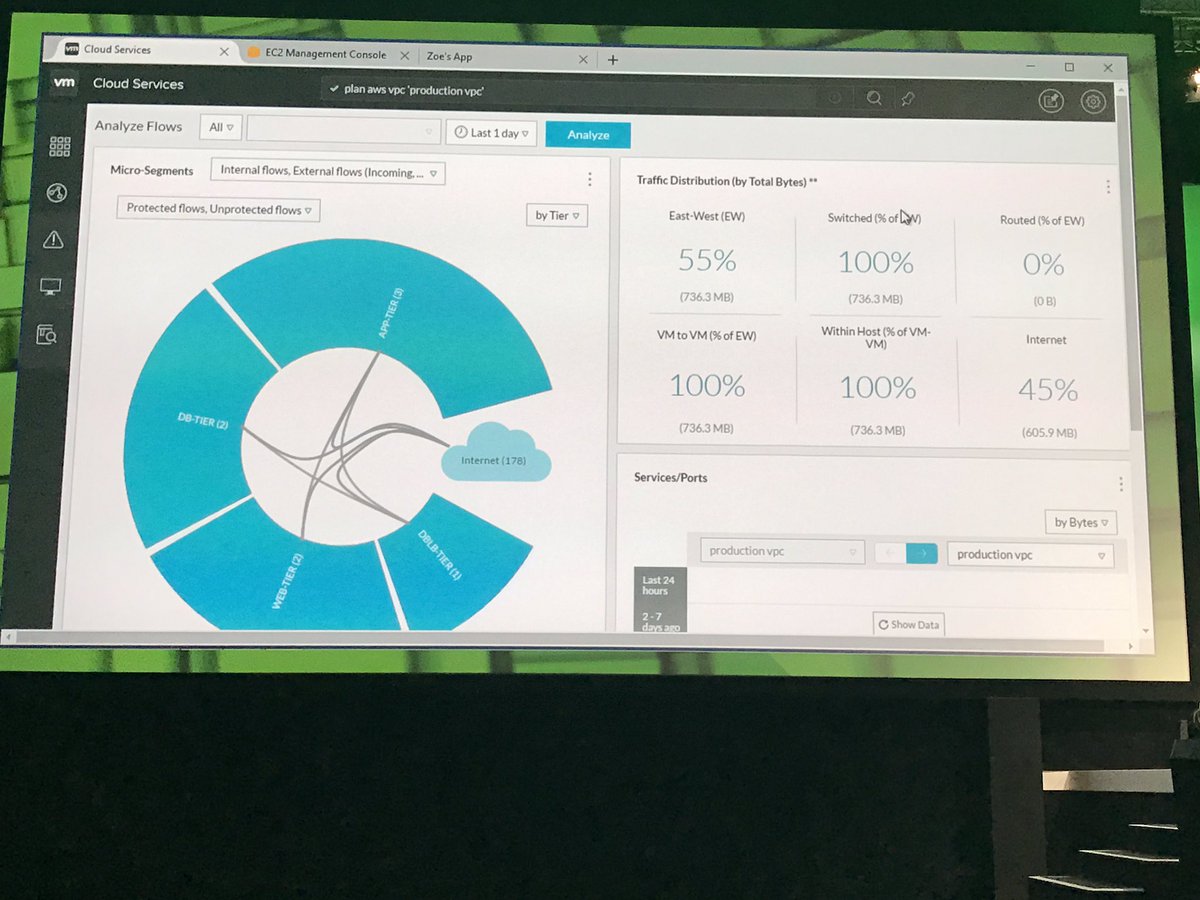The image size is (1200, 900).
Task: Click the Micro-Segments label
Action: (x=151, y=171)
